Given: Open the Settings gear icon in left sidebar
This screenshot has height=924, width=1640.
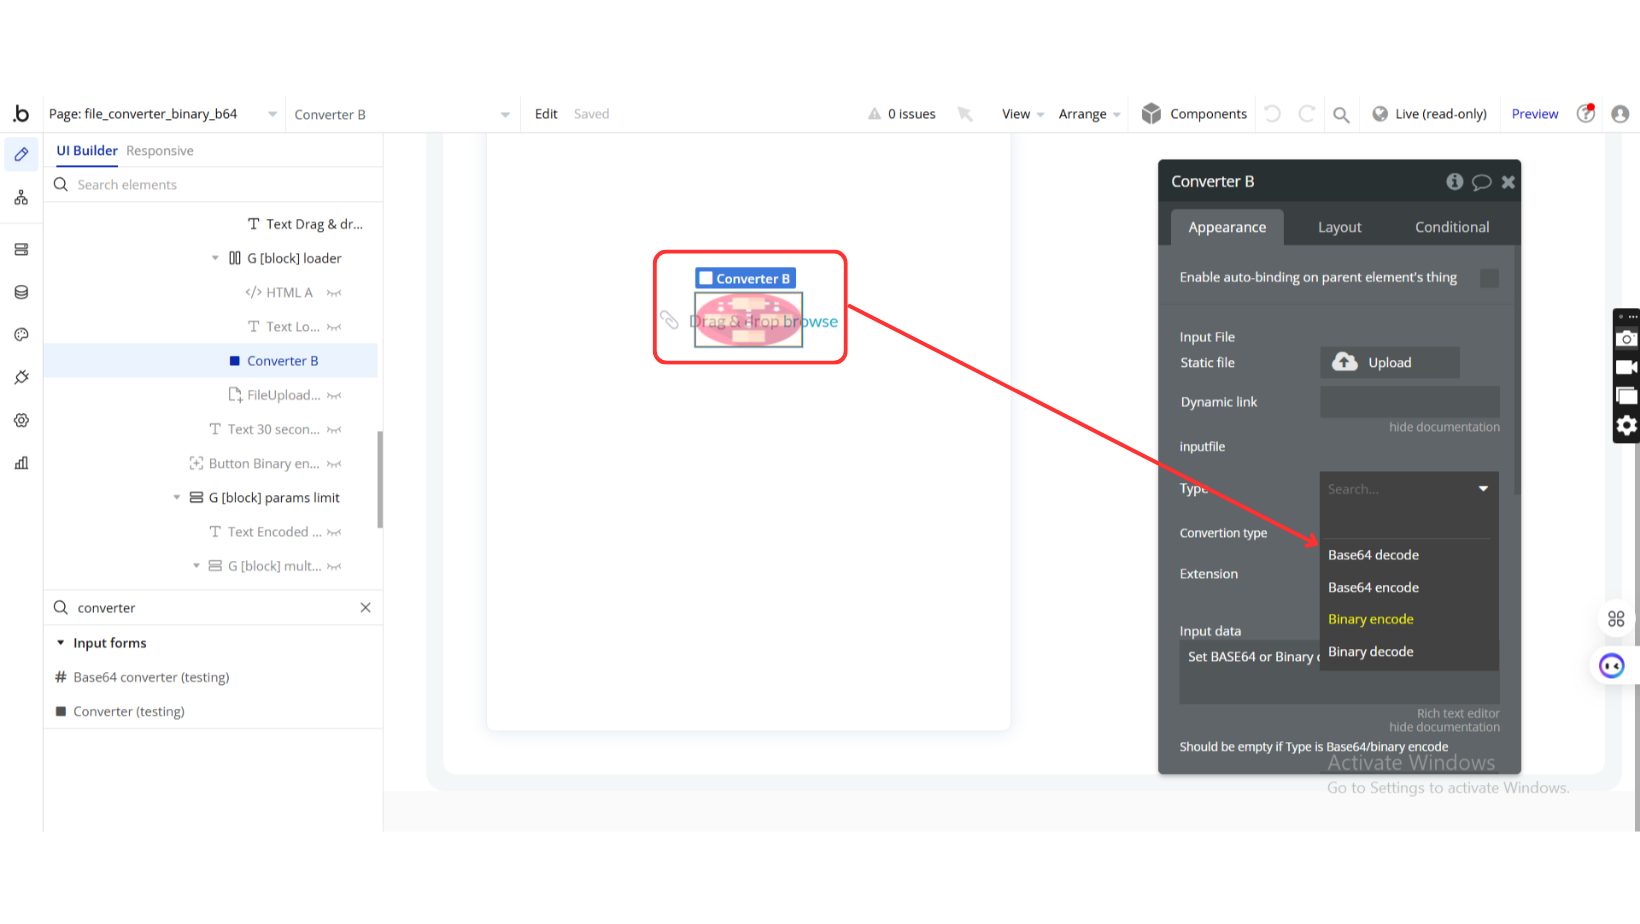Looking at the screenshot, I should (21, 420).
